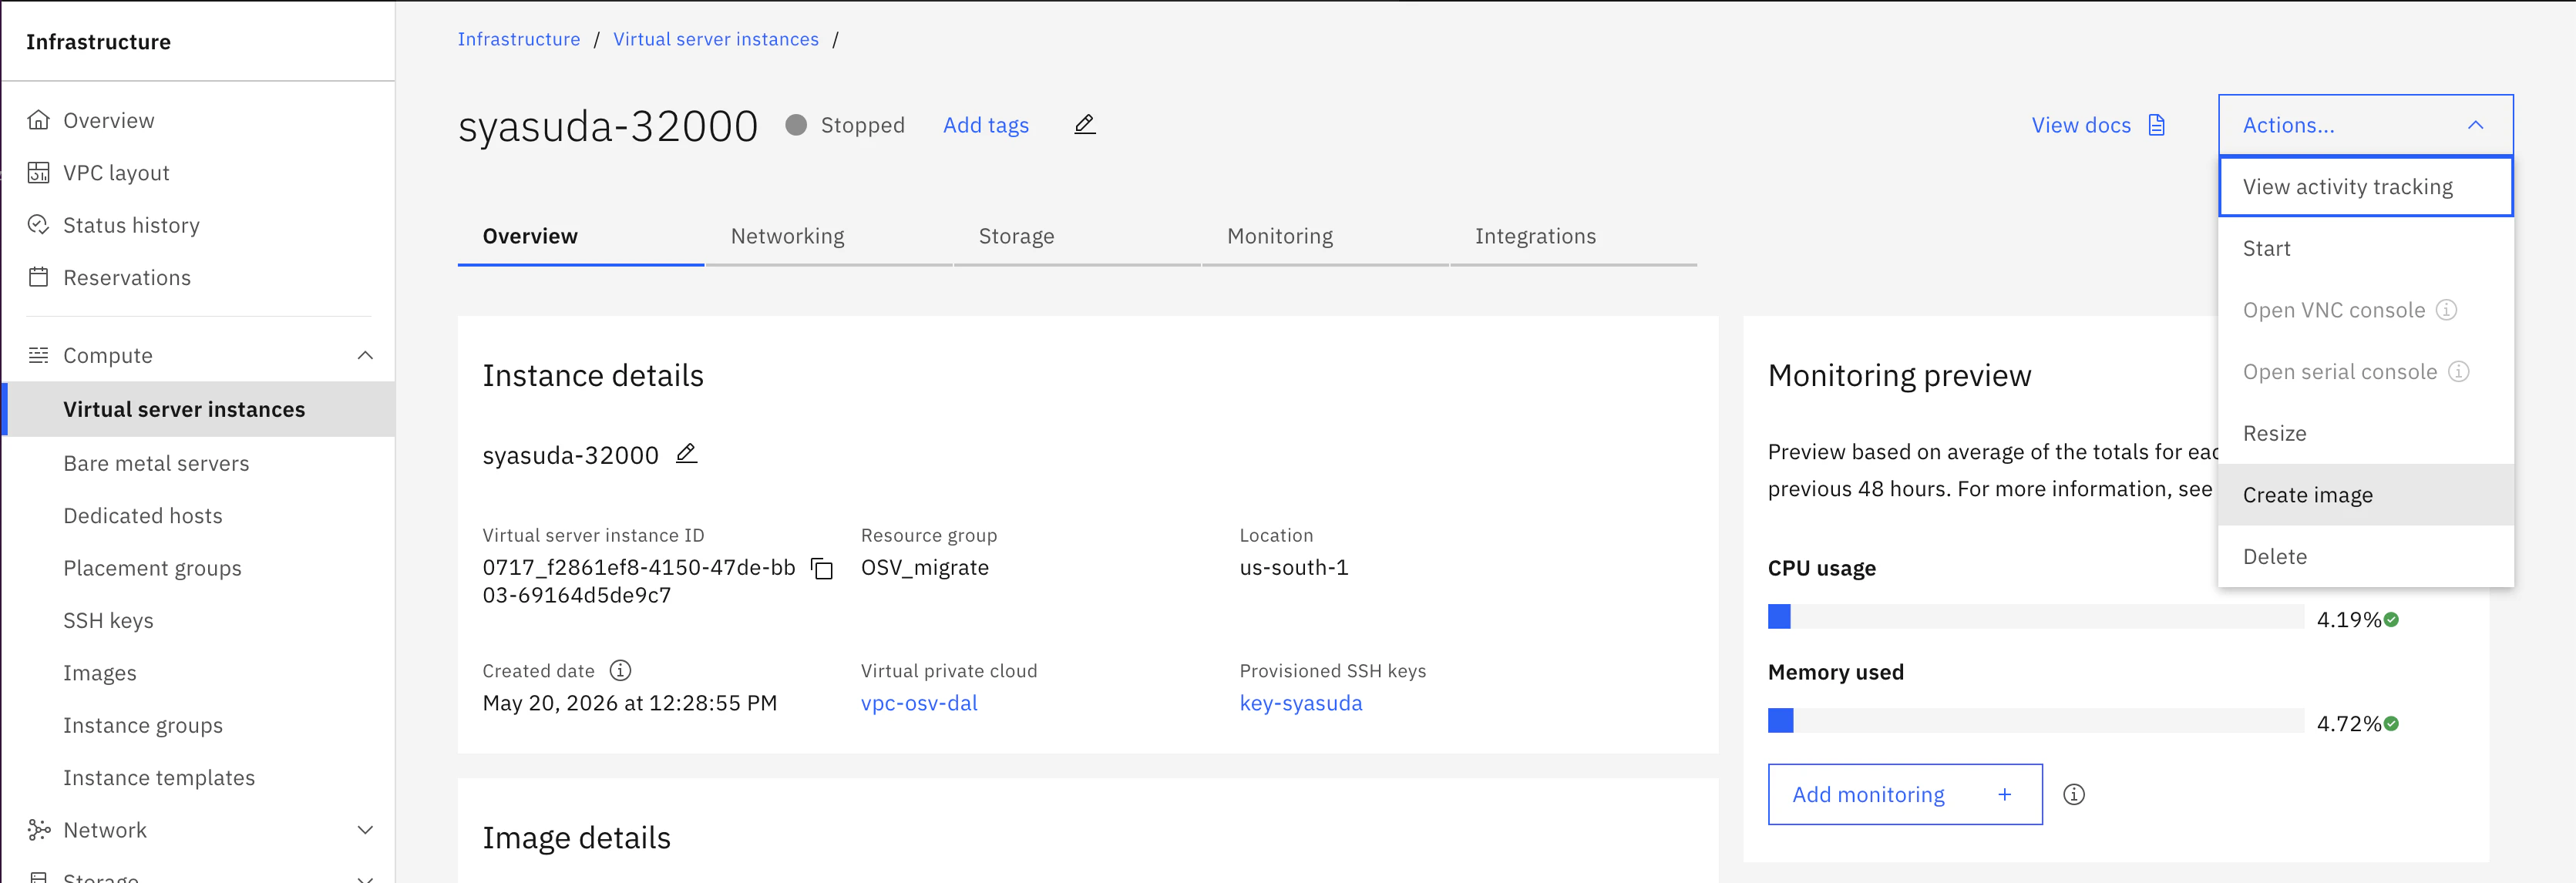Click the Monitoring preview heading

click(x=1900, y=375)
